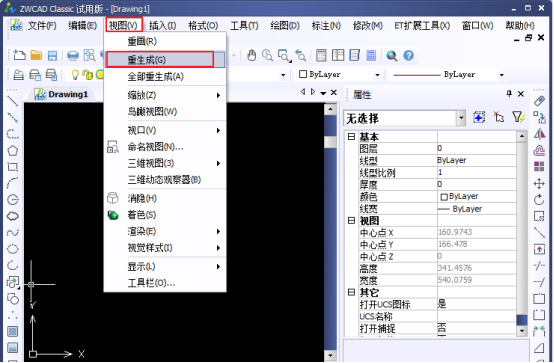Click the Find magnifier icon
Viewport: 554px width, 363px height.
pyautogui.click(x=391, y=55)
